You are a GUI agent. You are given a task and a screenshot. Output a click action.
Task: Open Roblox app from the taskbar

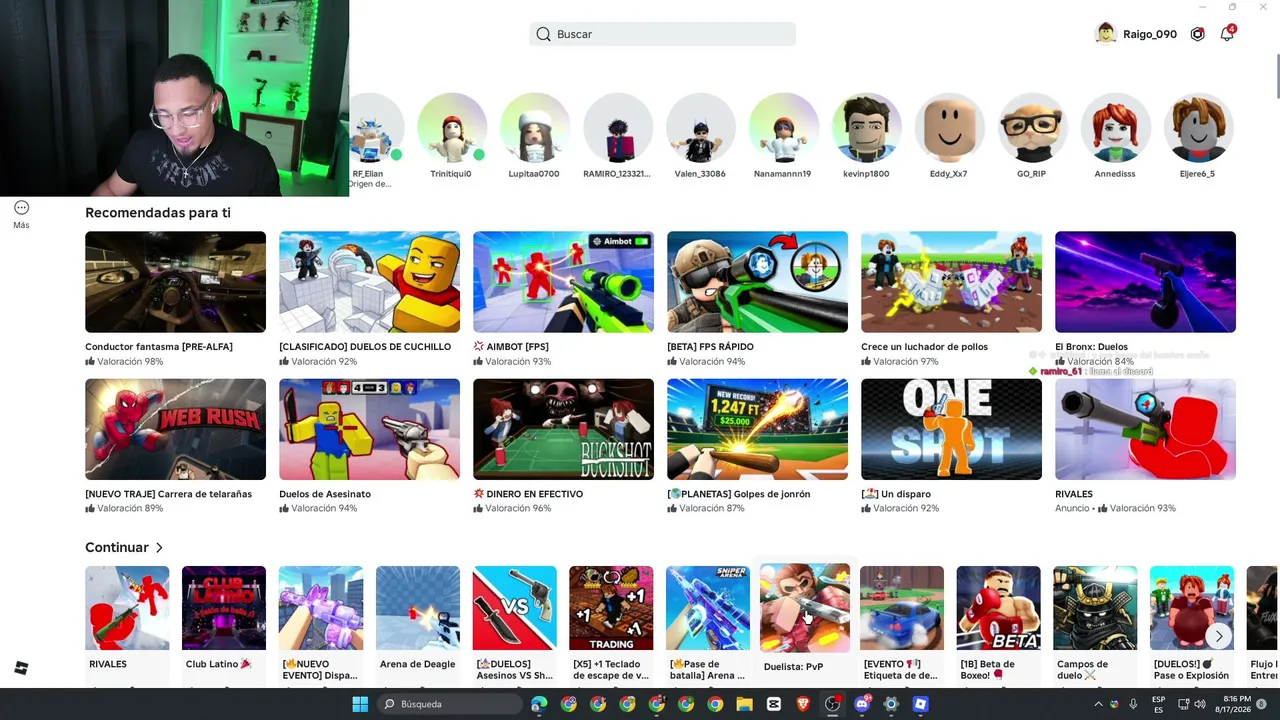click(920, 704)
